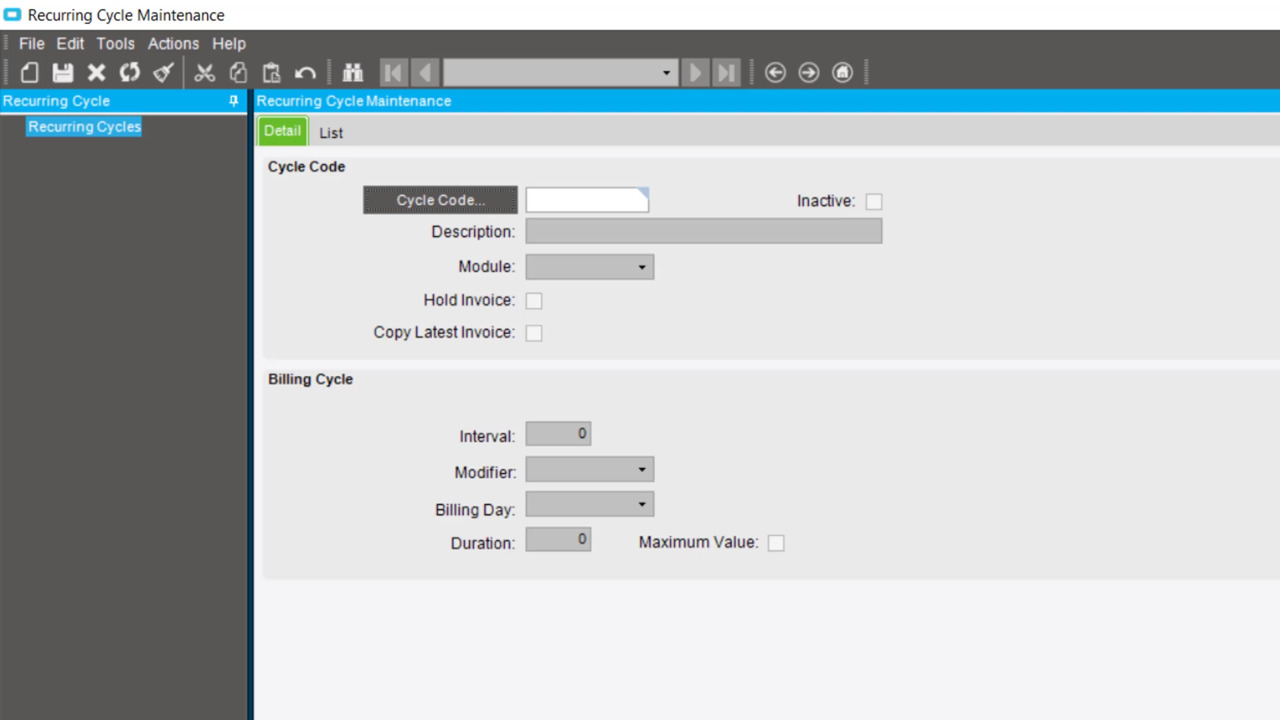
Task: Switch to the List tab
Action: (331, 131)
